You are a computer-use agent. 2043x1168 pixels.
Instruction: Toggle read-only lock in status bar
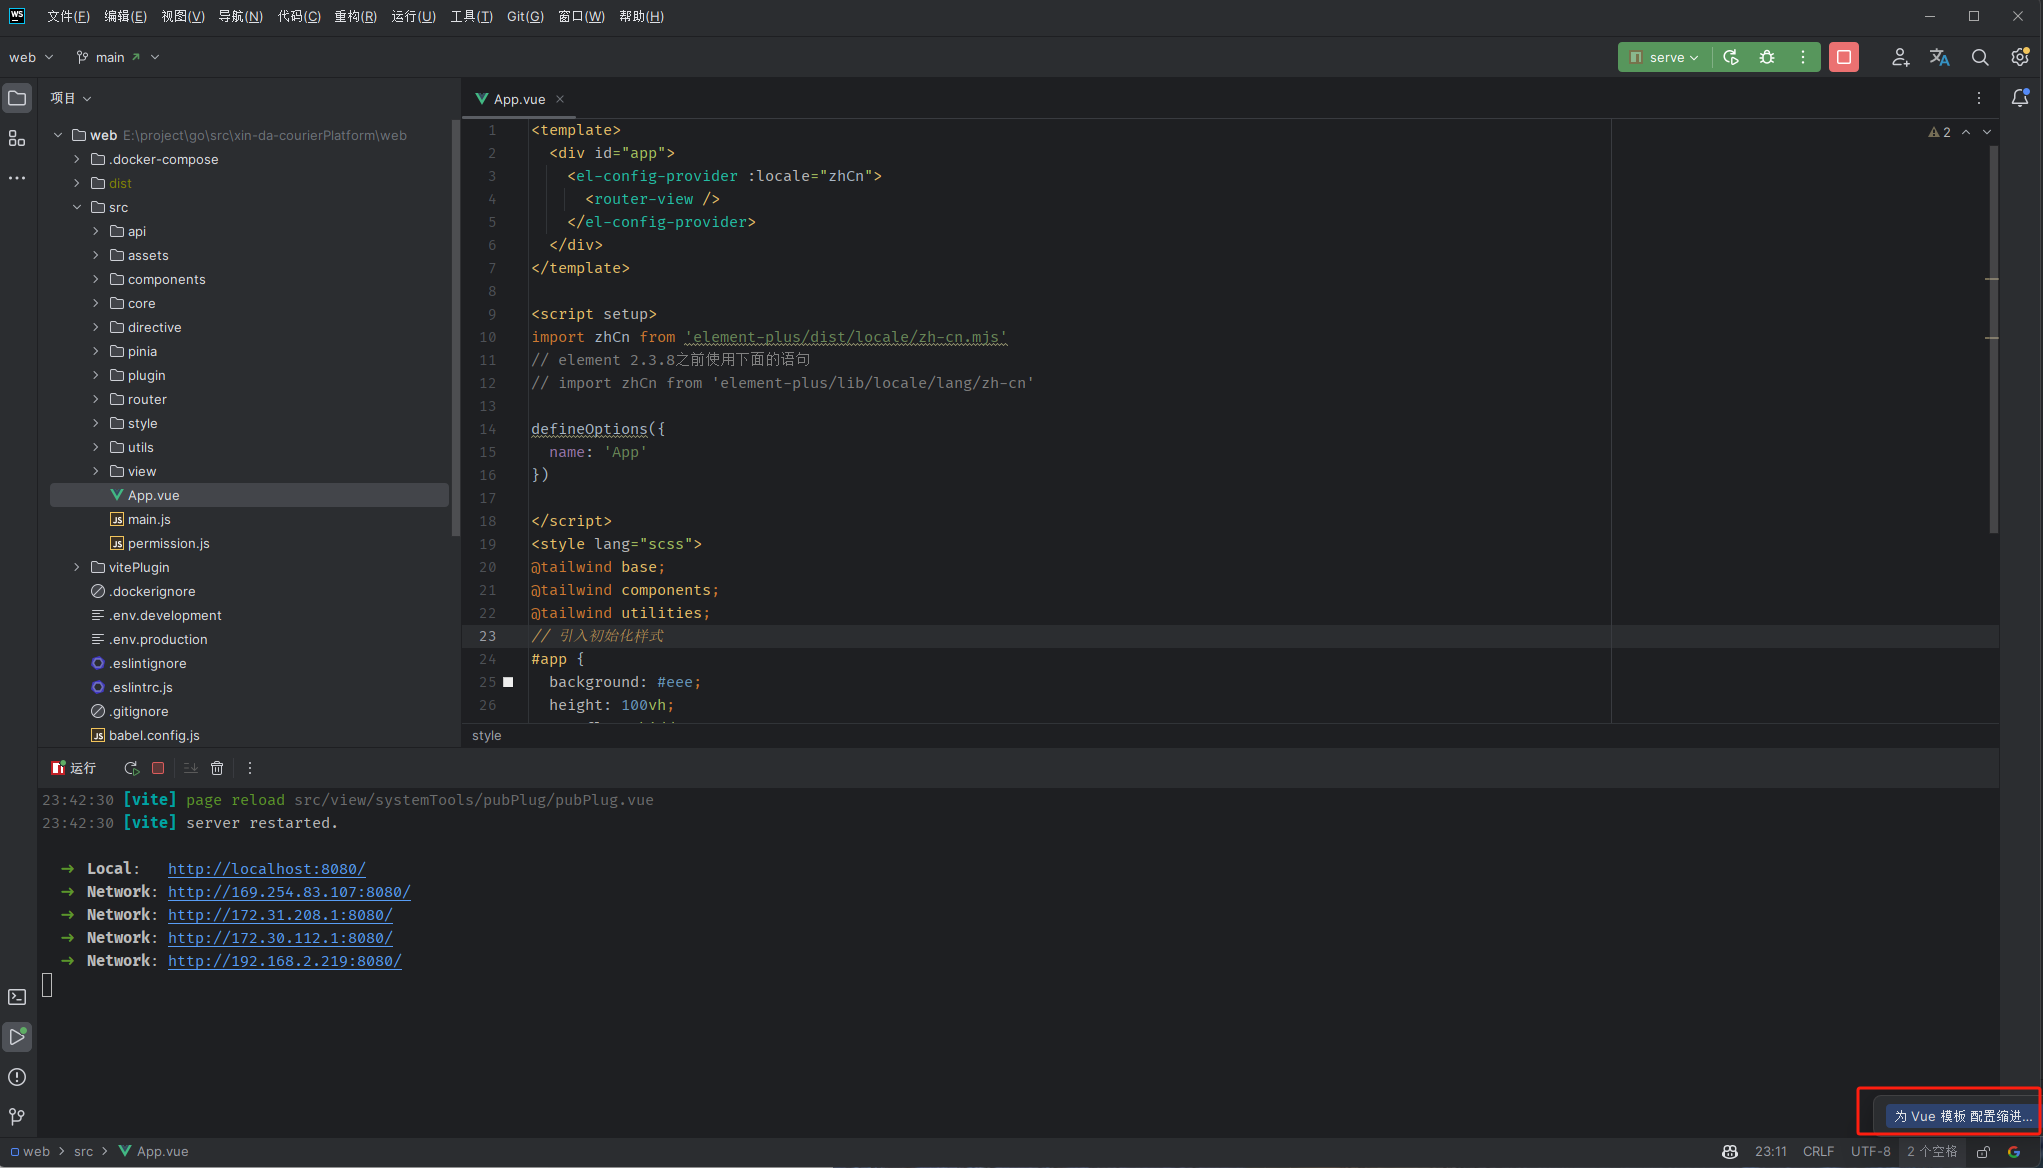(x=1983, y=1152)
